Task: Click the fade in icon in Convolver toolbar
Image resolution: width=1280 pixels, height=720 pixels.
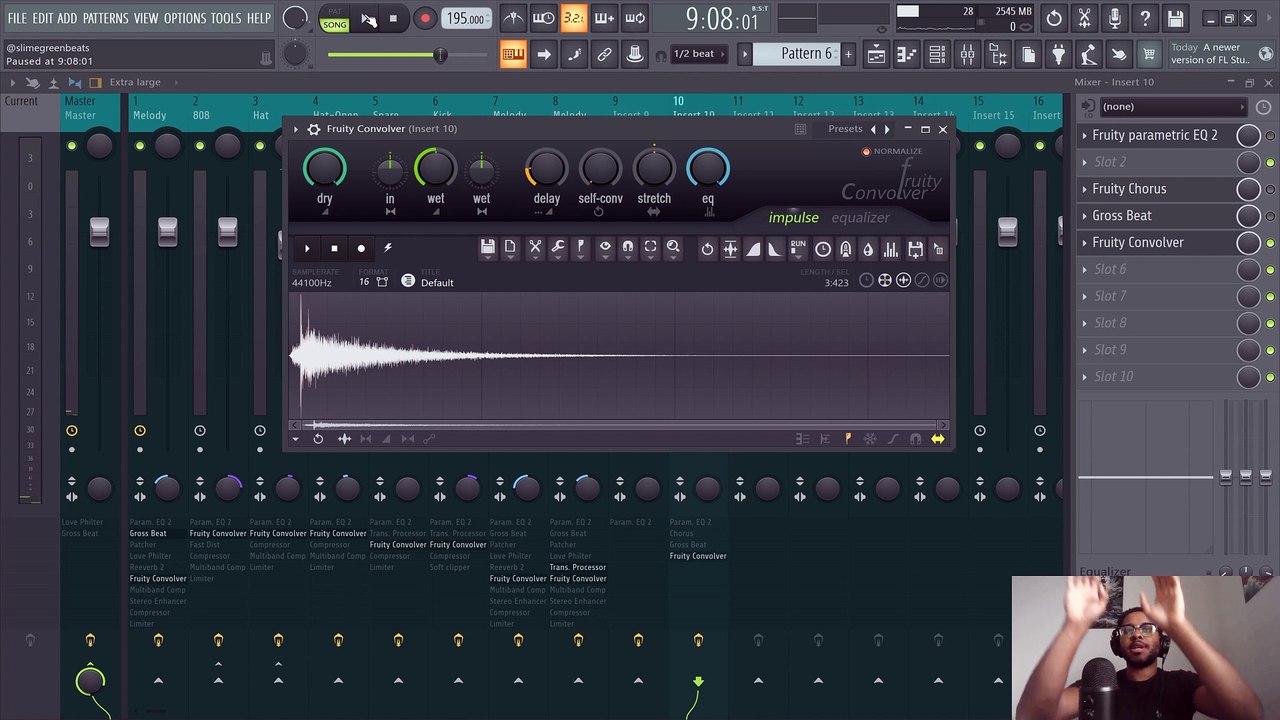Action: [753, 249]
